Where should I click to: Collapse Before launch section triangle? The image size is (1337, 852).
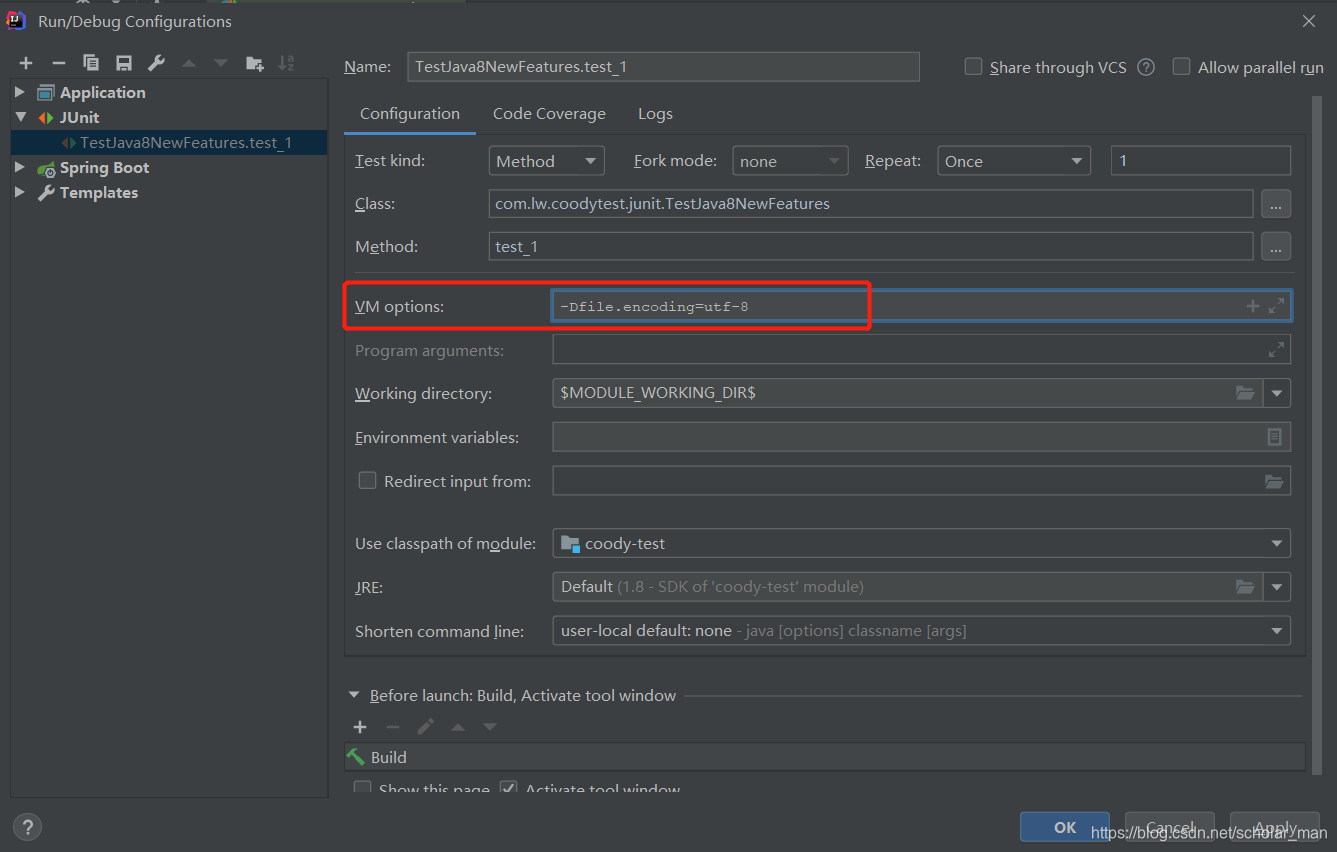coord(354,695)
